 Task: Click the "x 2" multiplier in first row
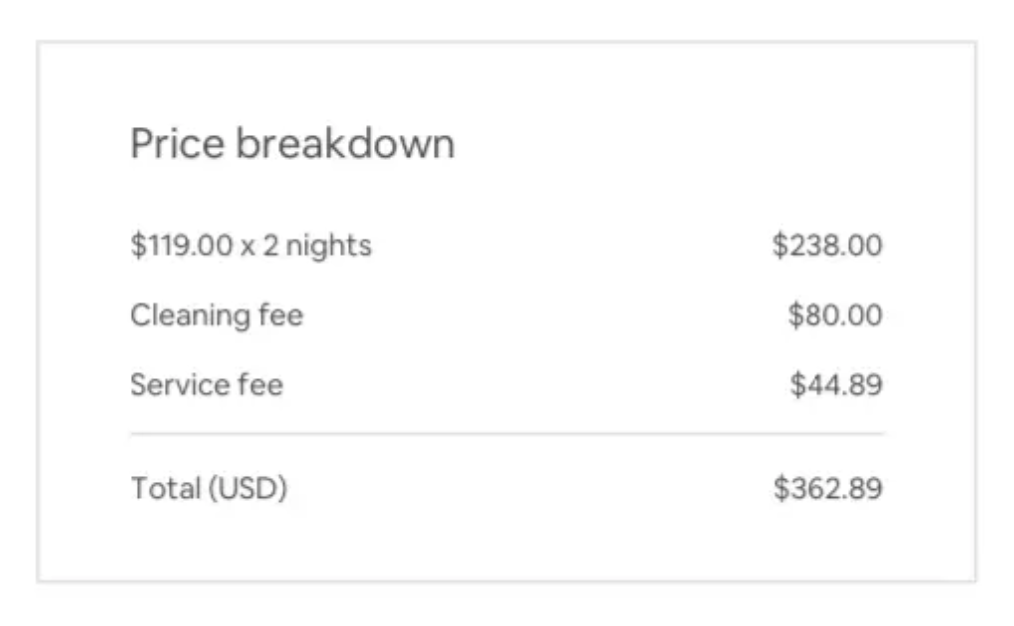click(x=259, y=246)
